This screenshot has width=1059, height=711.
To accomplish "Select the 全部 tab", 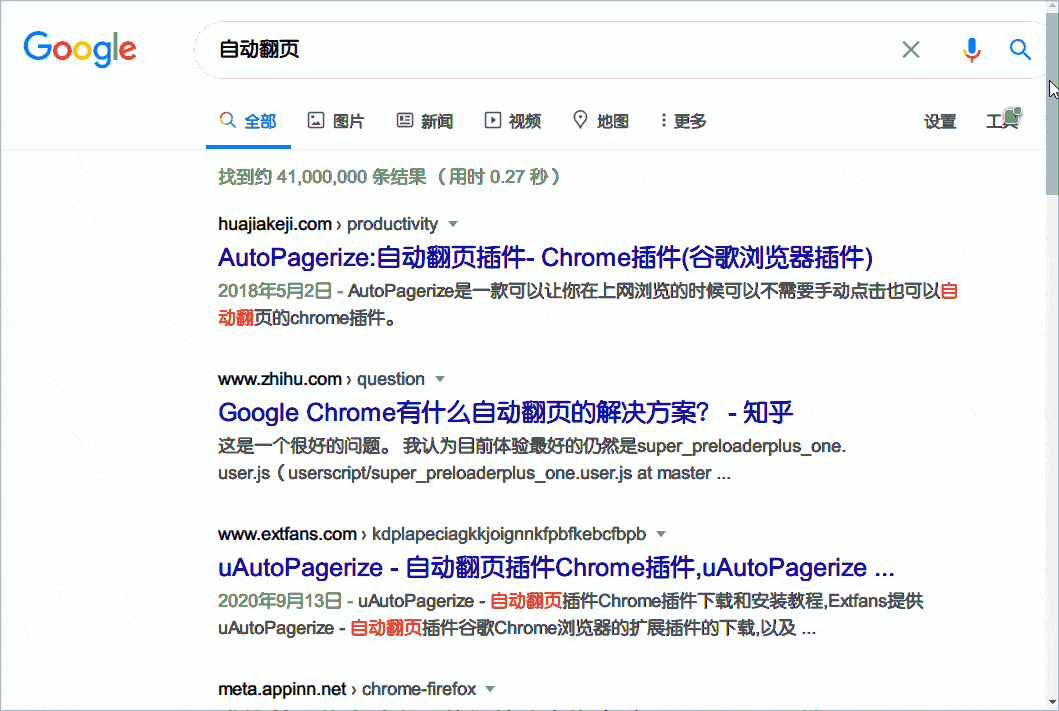I will pyautogui.click(x=248, y=121).
